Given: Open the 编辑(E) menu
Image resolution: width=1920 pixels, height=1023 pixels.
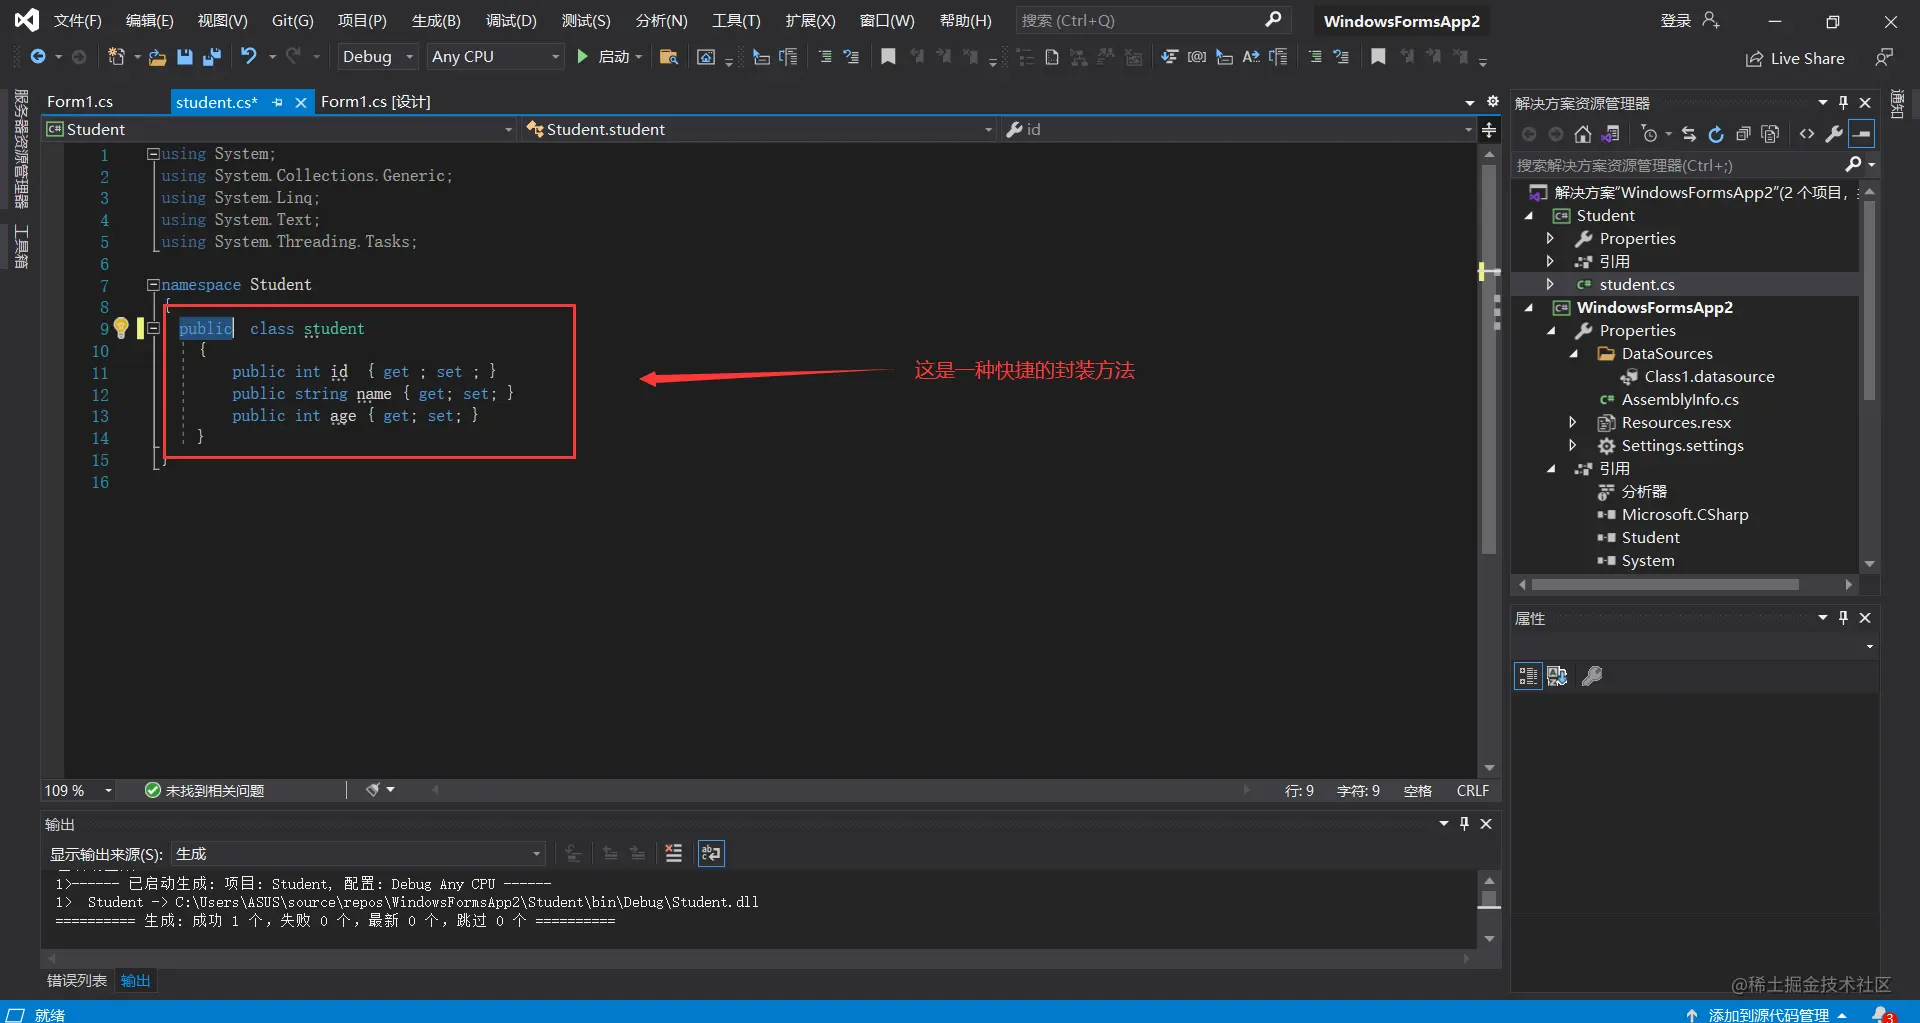Looking at the screenshot, I should pos(149,20).
